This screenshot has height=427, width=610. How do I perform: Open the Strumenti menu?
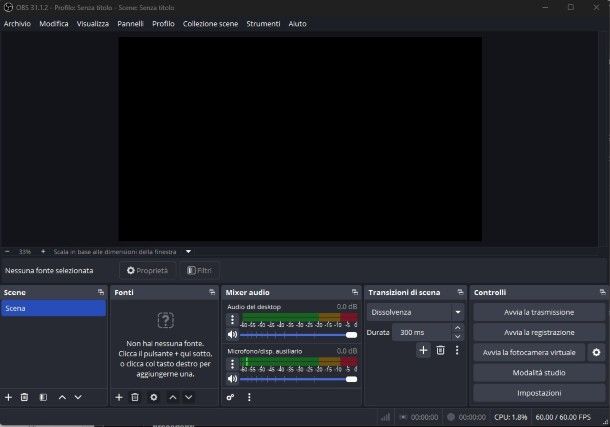(x=263, y=23)
